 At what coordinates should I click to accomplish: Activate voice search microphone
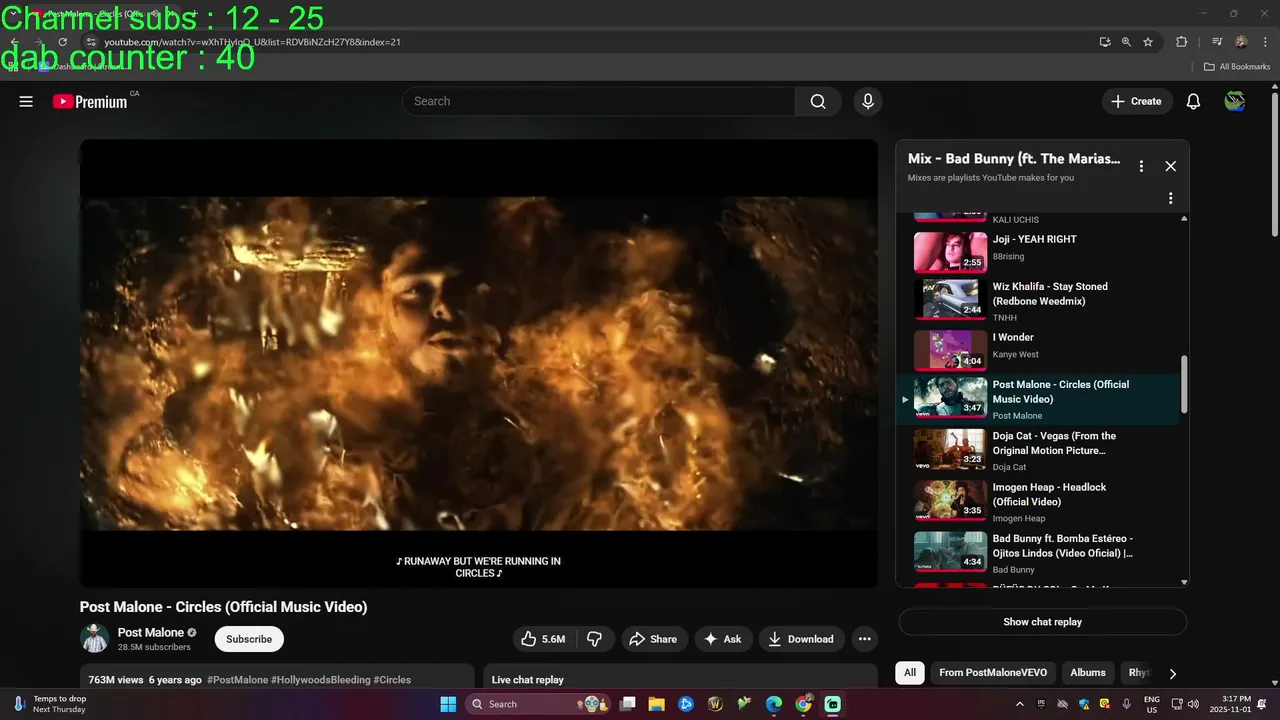pyautogui.click(x=868, y=101)
